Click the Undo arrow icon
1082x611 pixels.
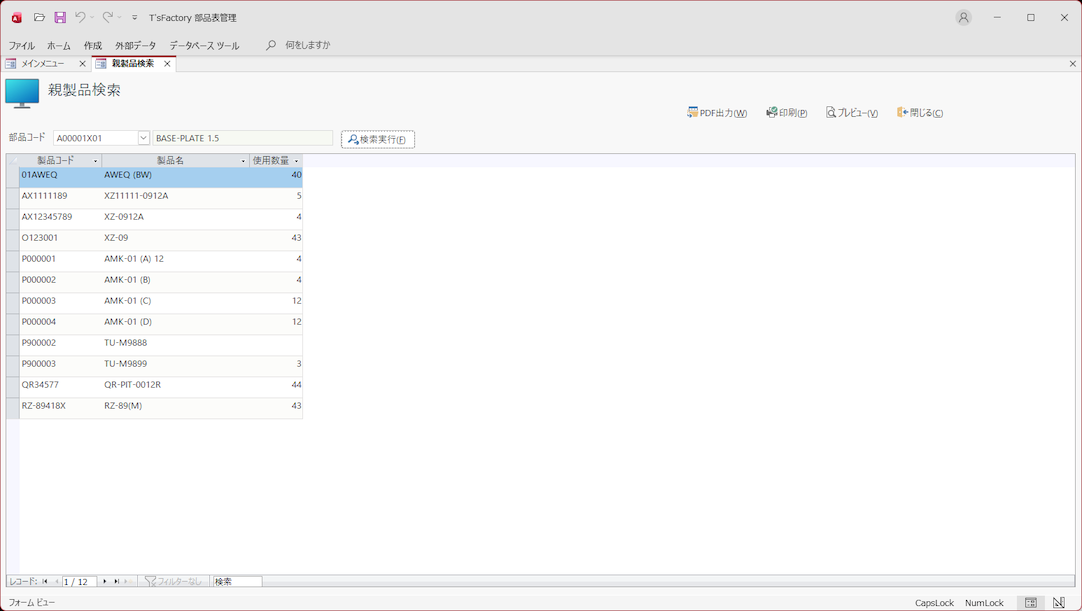[x=80, y=18]
